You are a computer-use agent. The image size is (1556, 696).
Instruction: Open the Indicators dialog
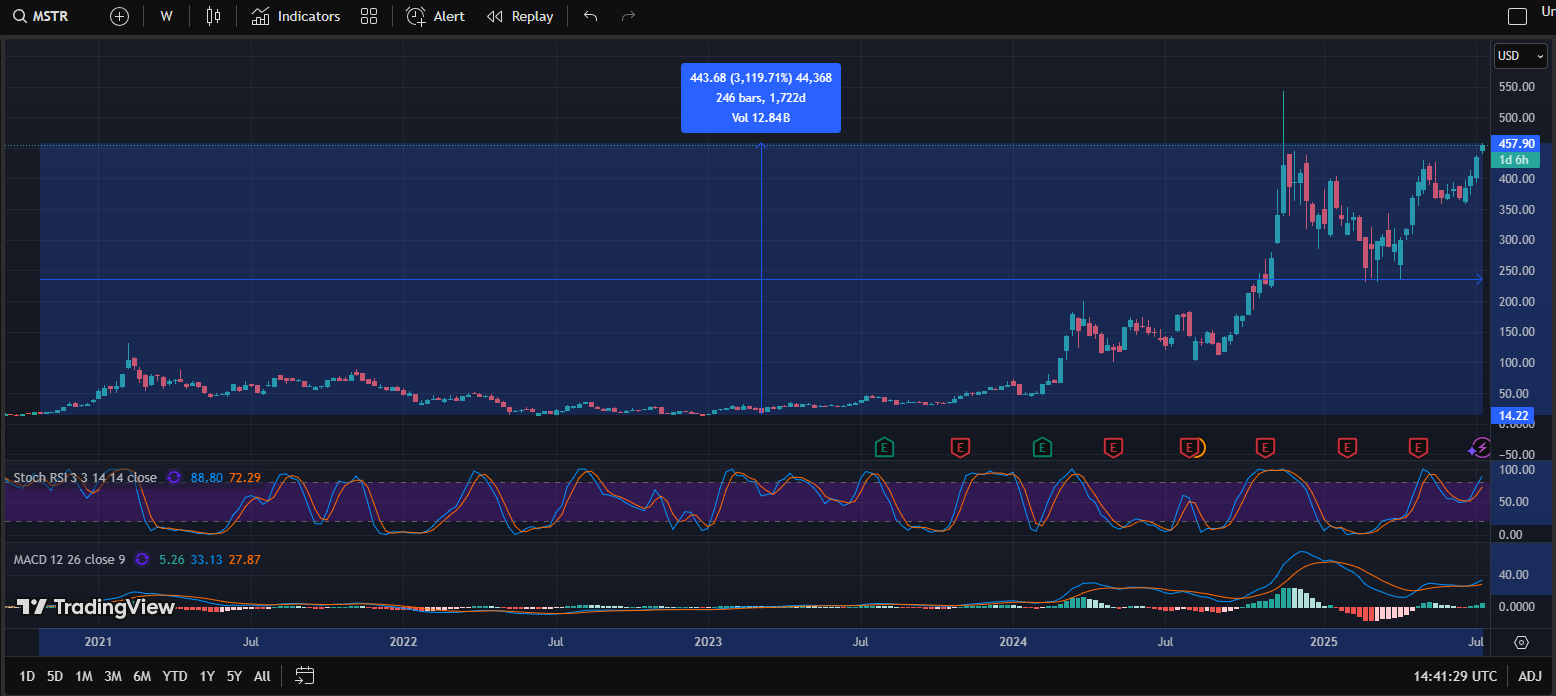pos(296,16)
